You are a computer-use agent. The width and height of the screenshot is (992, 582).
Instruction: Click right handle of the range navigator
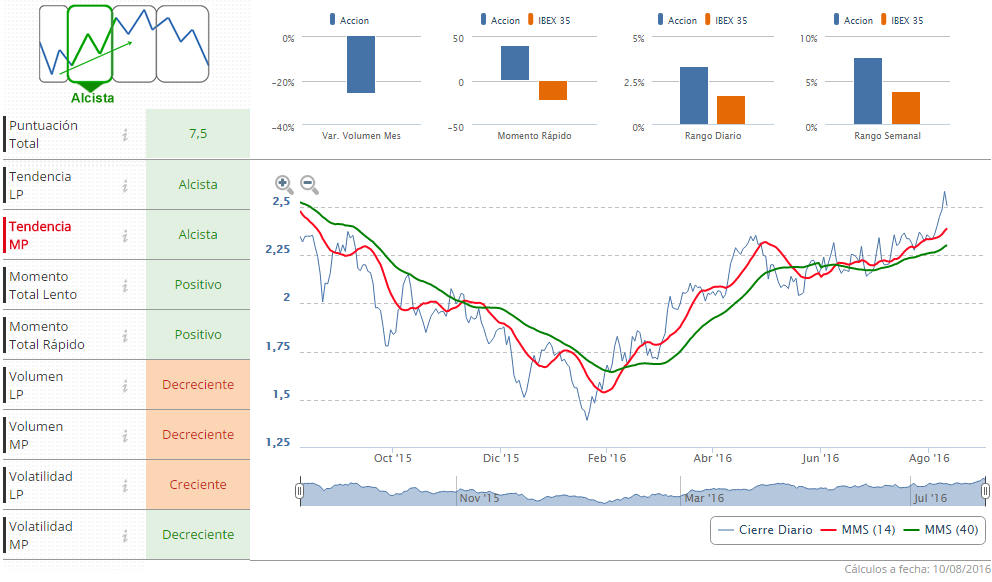point(985,491)
